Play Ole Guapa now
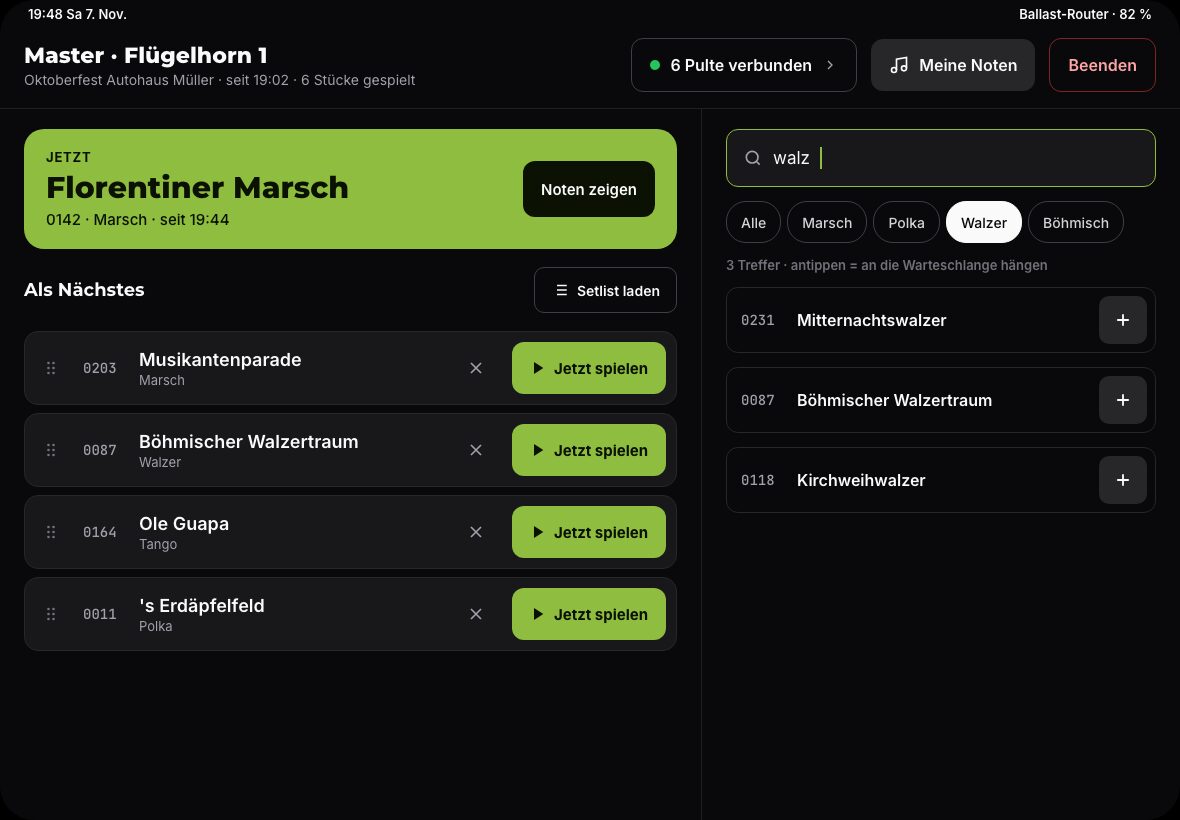The image size is (1180, 820). [588, 532]
